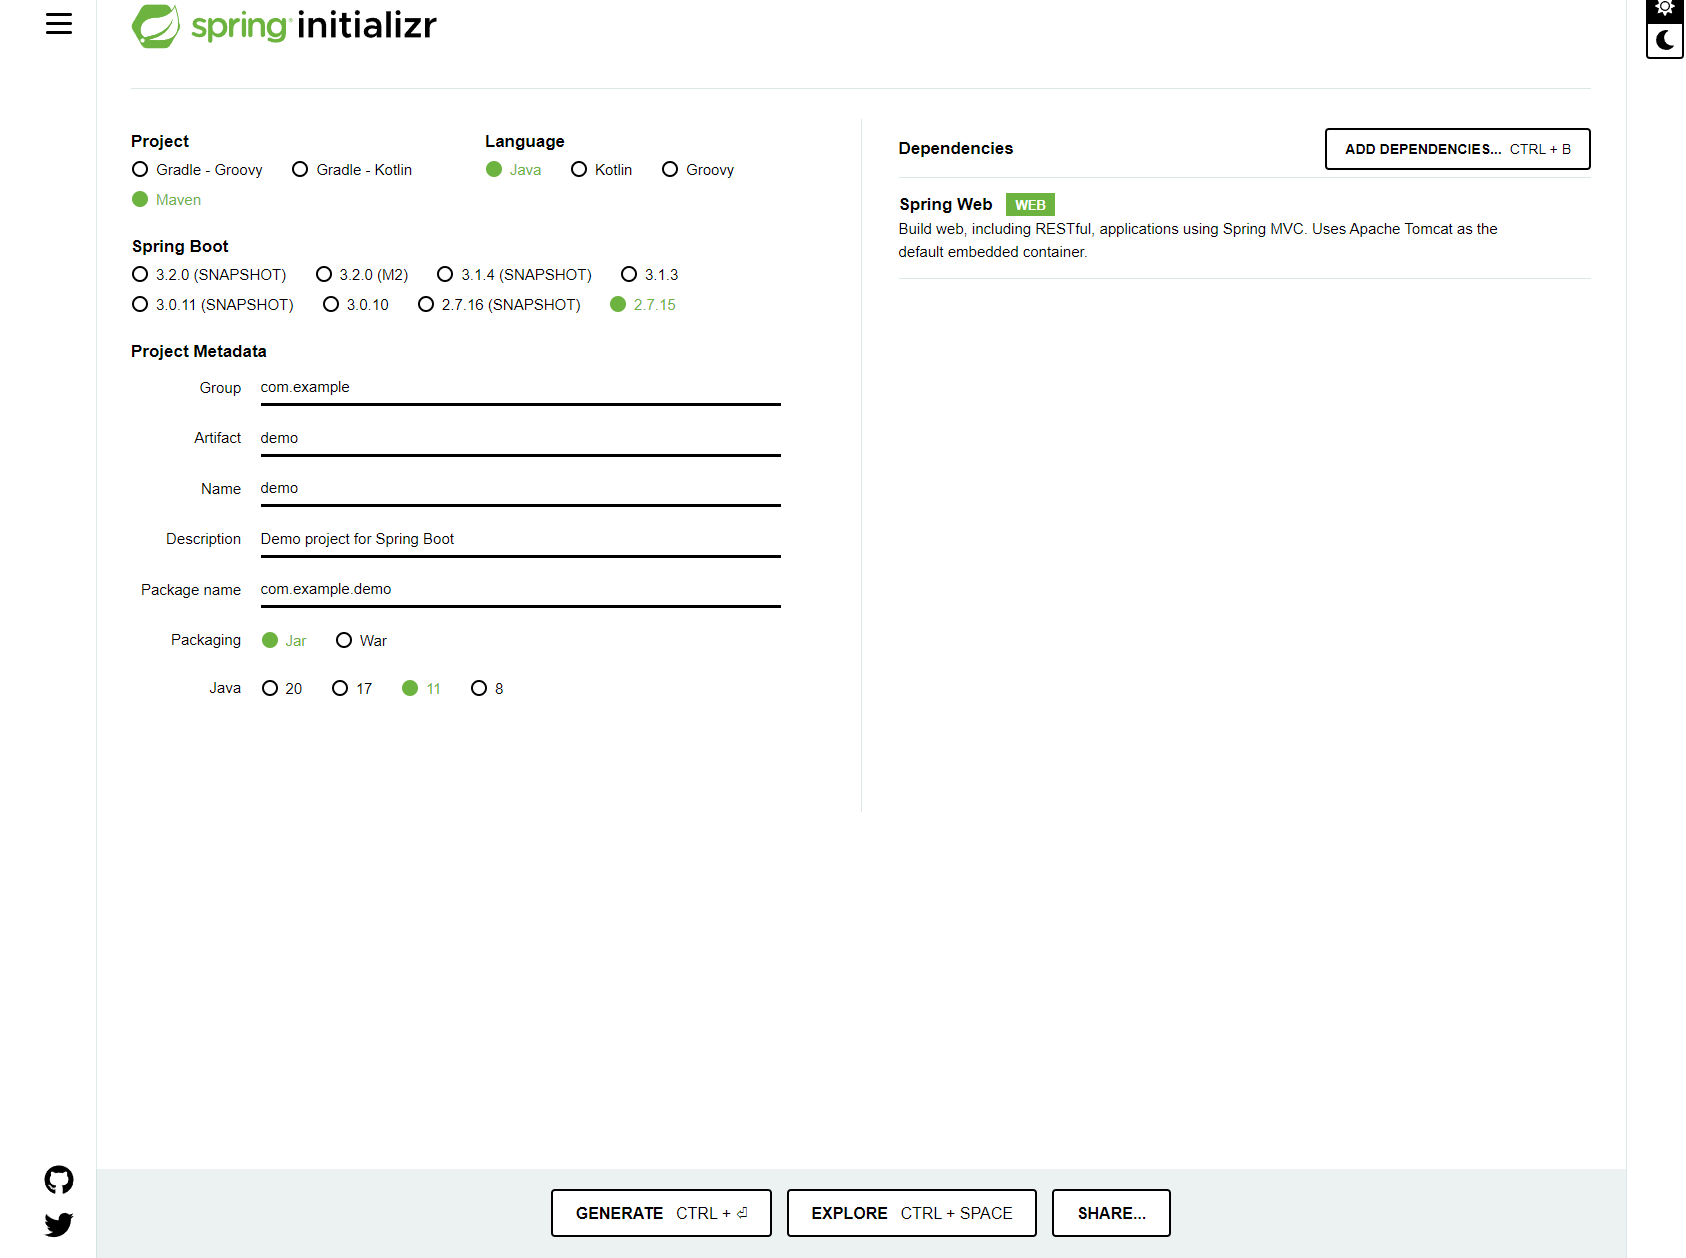This screenshot has width=1686, height=1258.
Task: Open the GitHub icon link
Action: pyautogui.click(x=59, y=1180)
